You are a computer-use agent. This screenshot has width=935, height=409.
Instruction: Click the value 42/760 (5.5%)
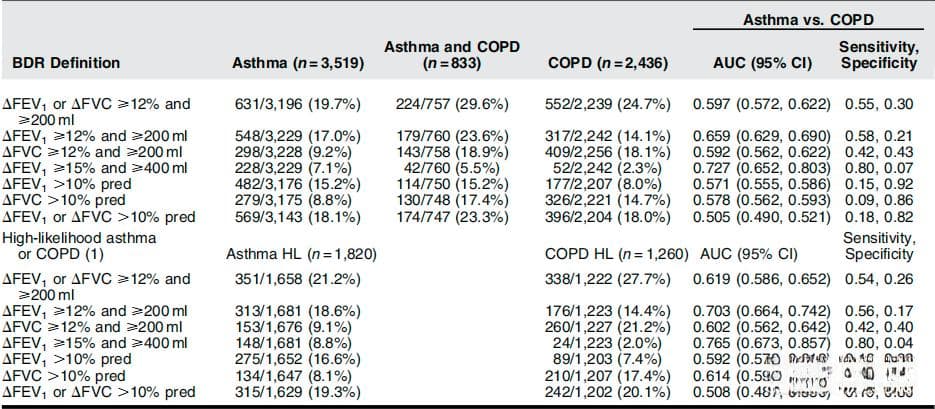(x=452, y=169)
